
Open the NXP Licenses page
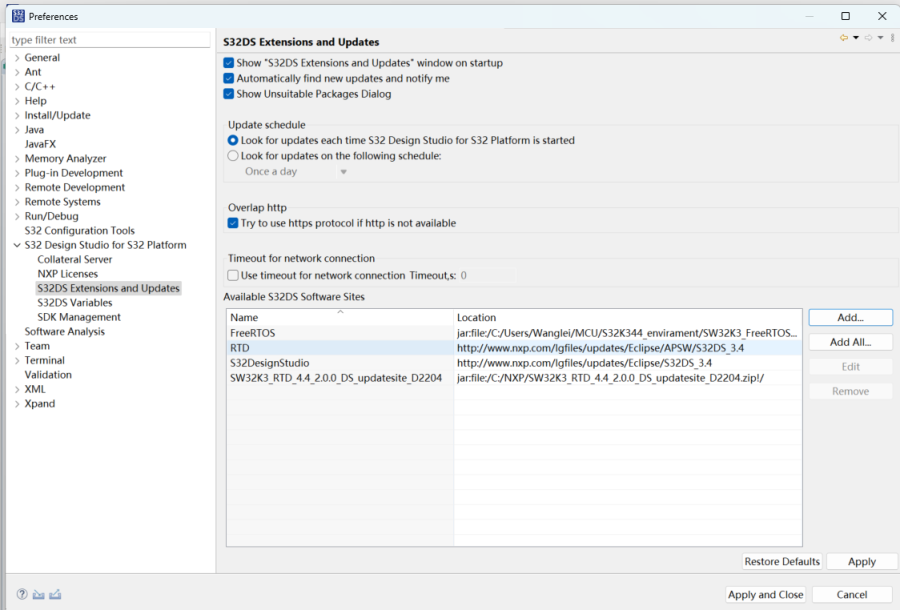pyautogui.click(x=67, y=274)
